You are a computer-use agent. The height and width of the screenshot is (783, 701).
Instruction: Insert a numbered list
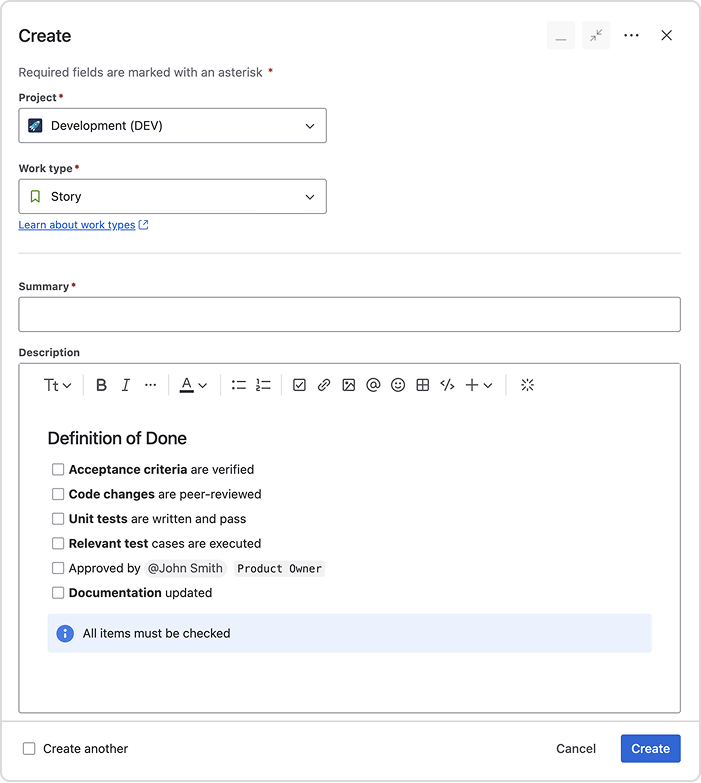263,385
